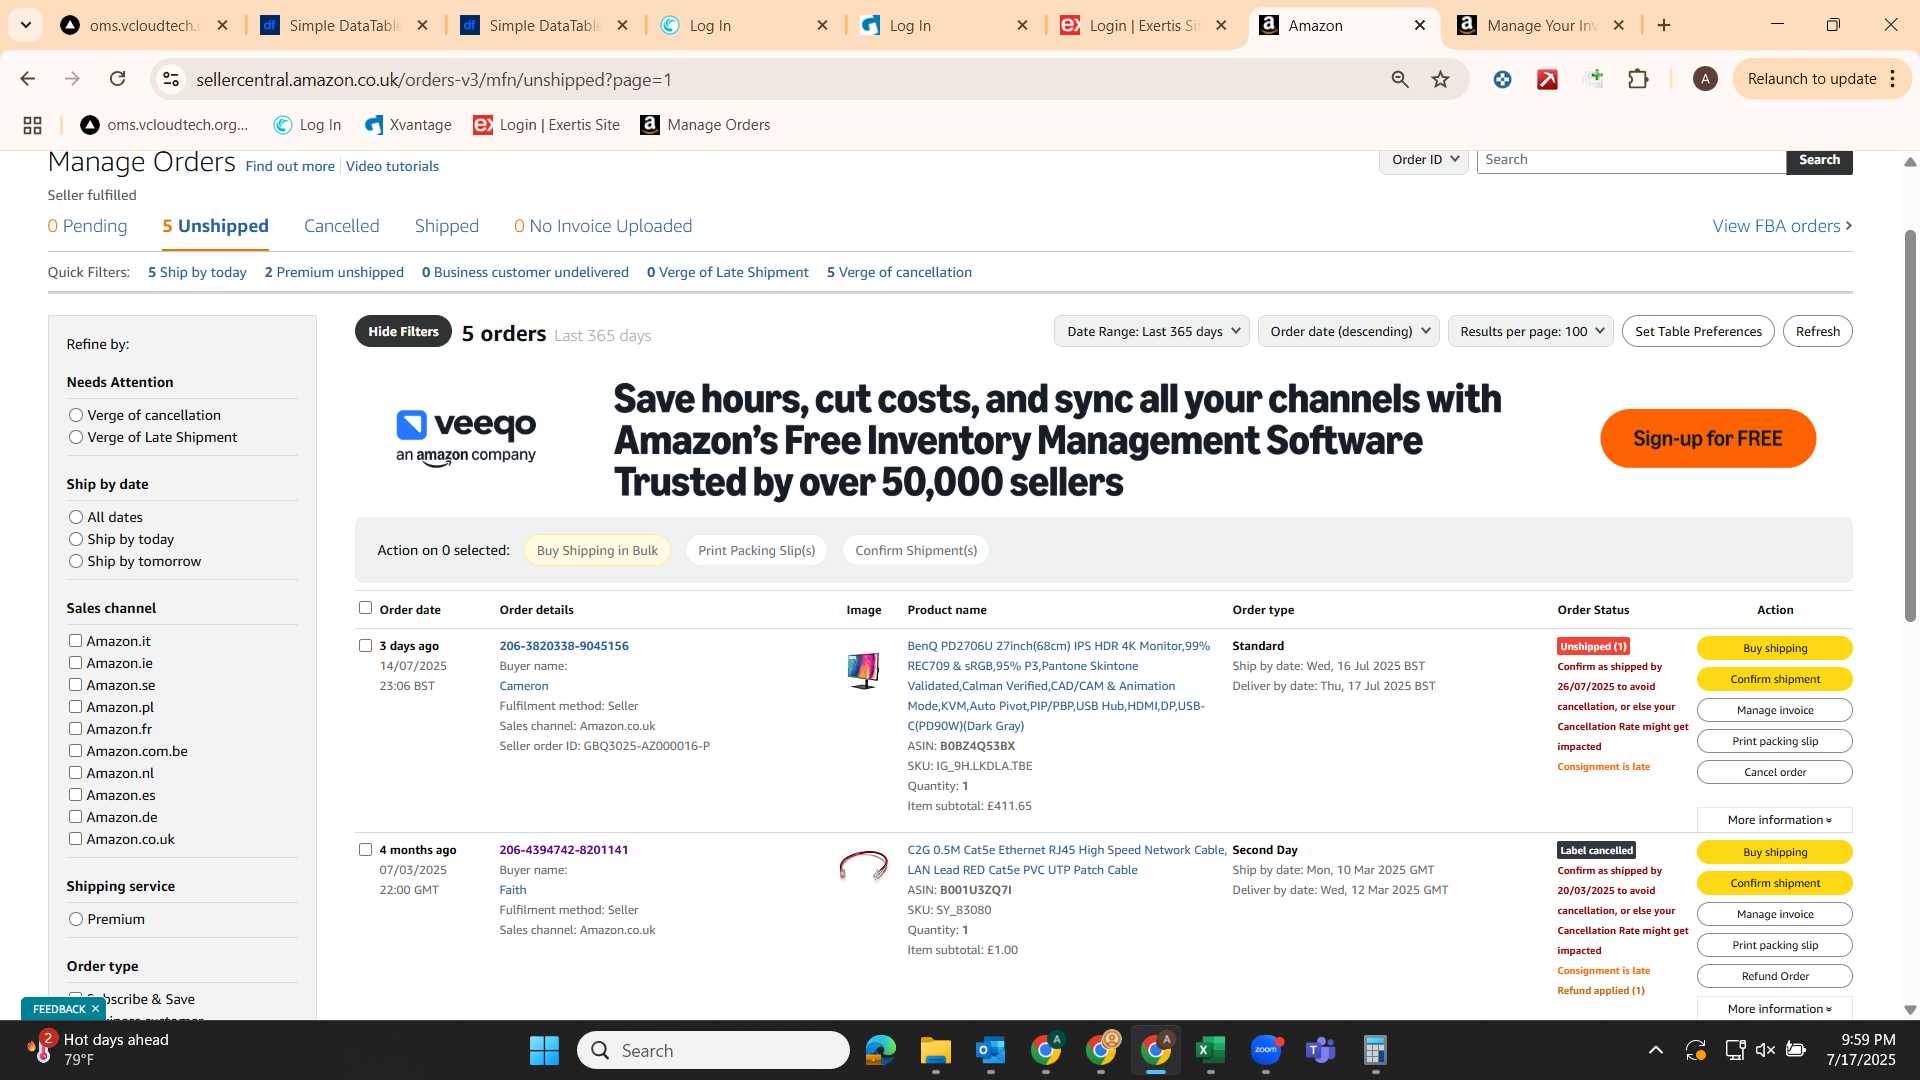Expand More information for BenQ order
Viewport: 1920px width, 1080px height.
[x=1775, y=820]
